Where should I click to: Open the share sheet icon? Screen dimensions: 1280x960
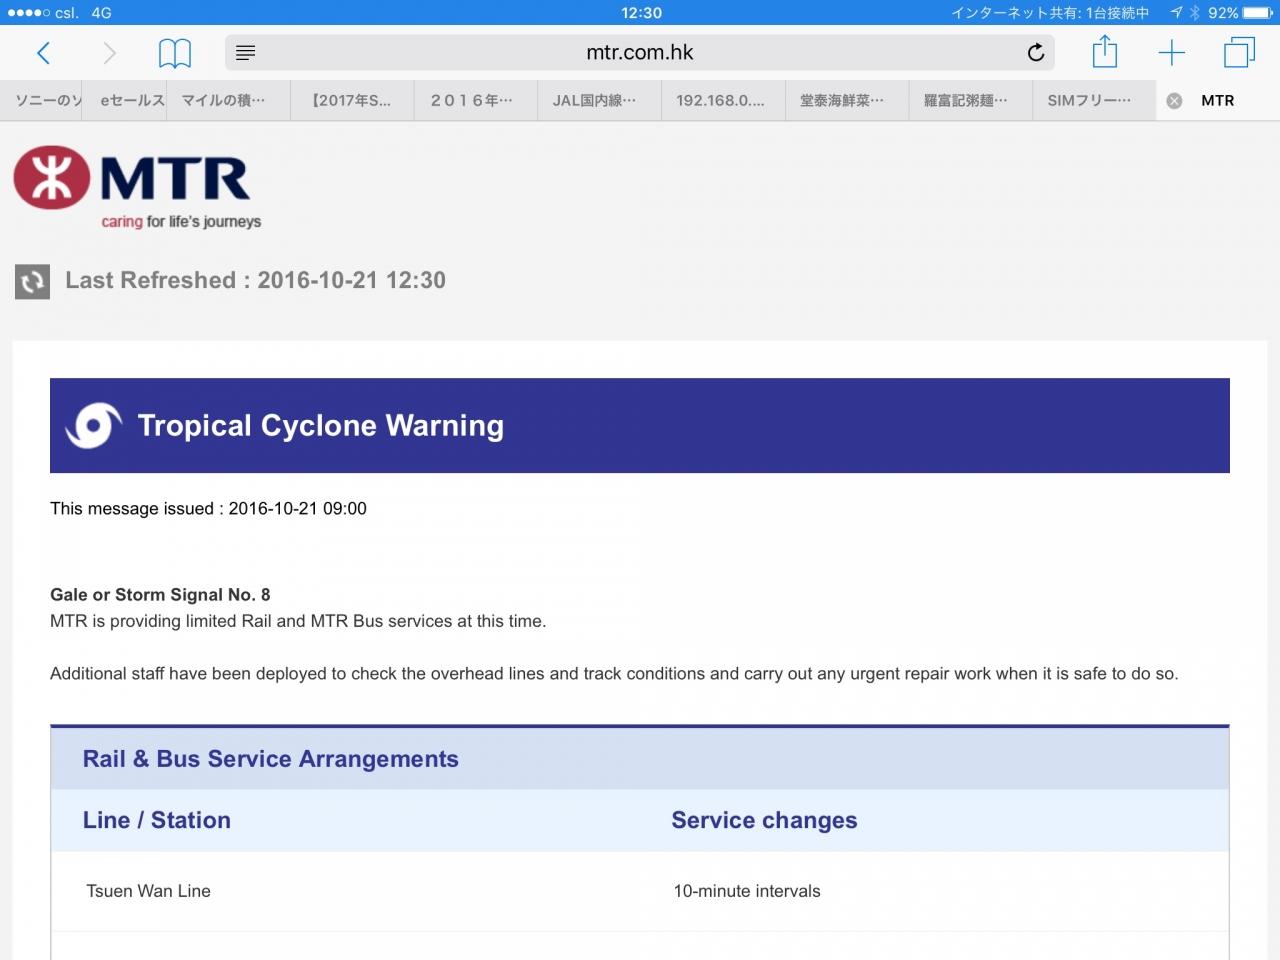[x=1105, y=51]
